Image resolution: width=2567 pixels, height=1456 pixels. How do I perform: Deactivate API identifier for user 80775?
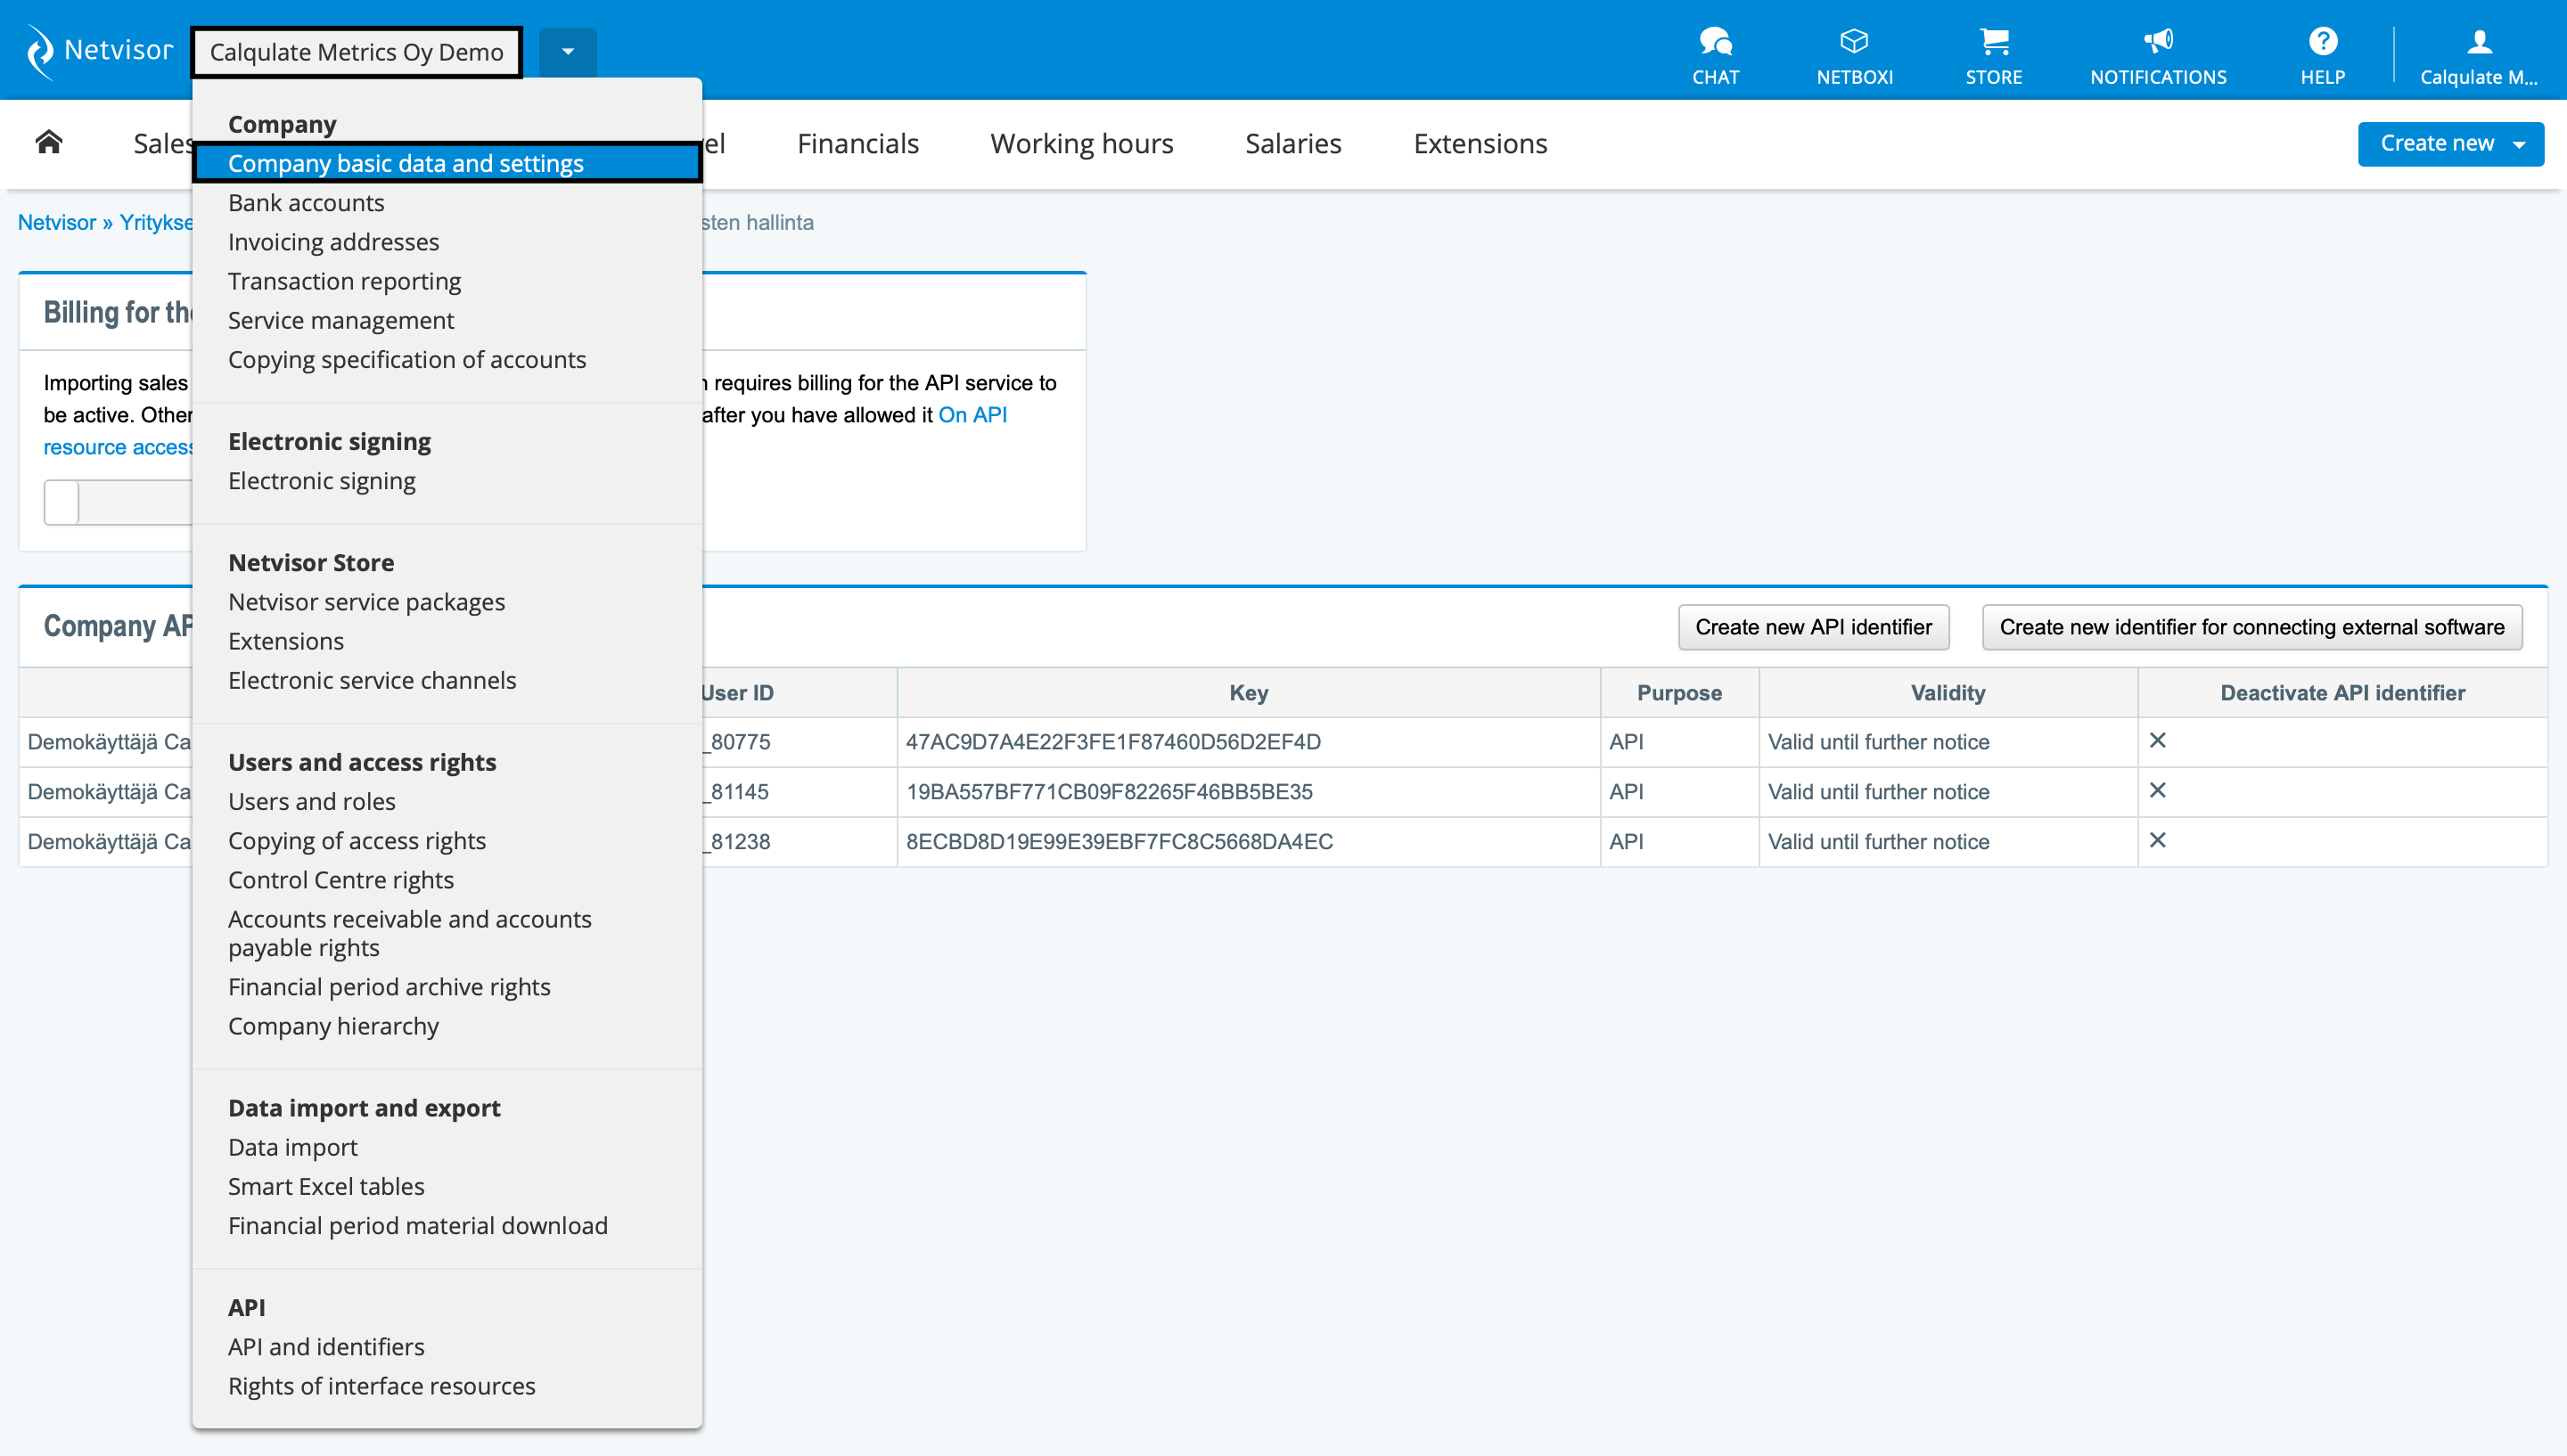[2157, 741]
